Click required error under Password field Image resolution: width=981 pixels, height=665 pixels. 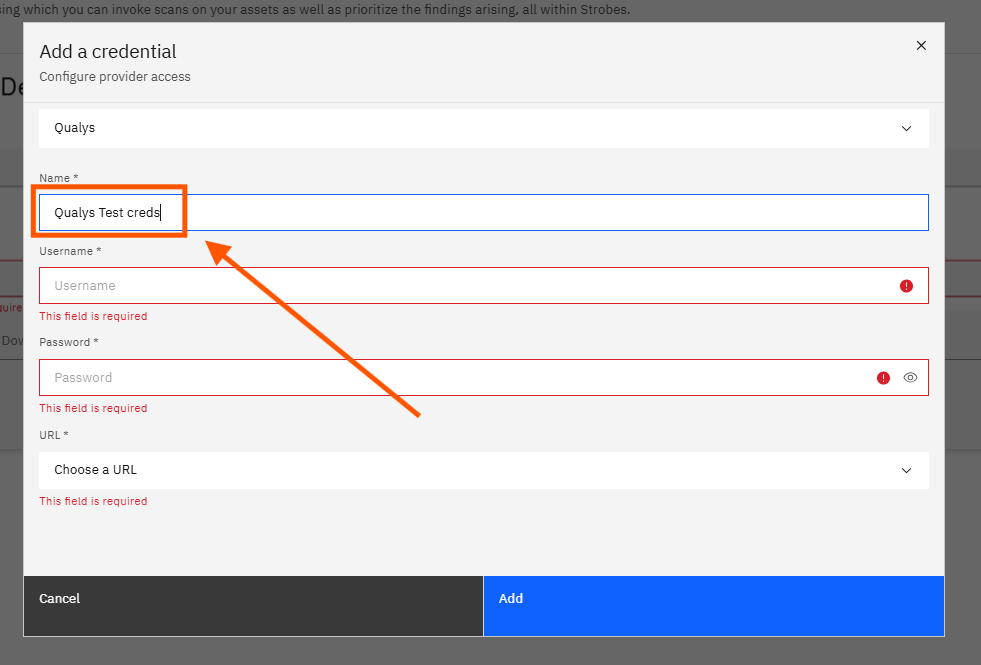(93, 408)
